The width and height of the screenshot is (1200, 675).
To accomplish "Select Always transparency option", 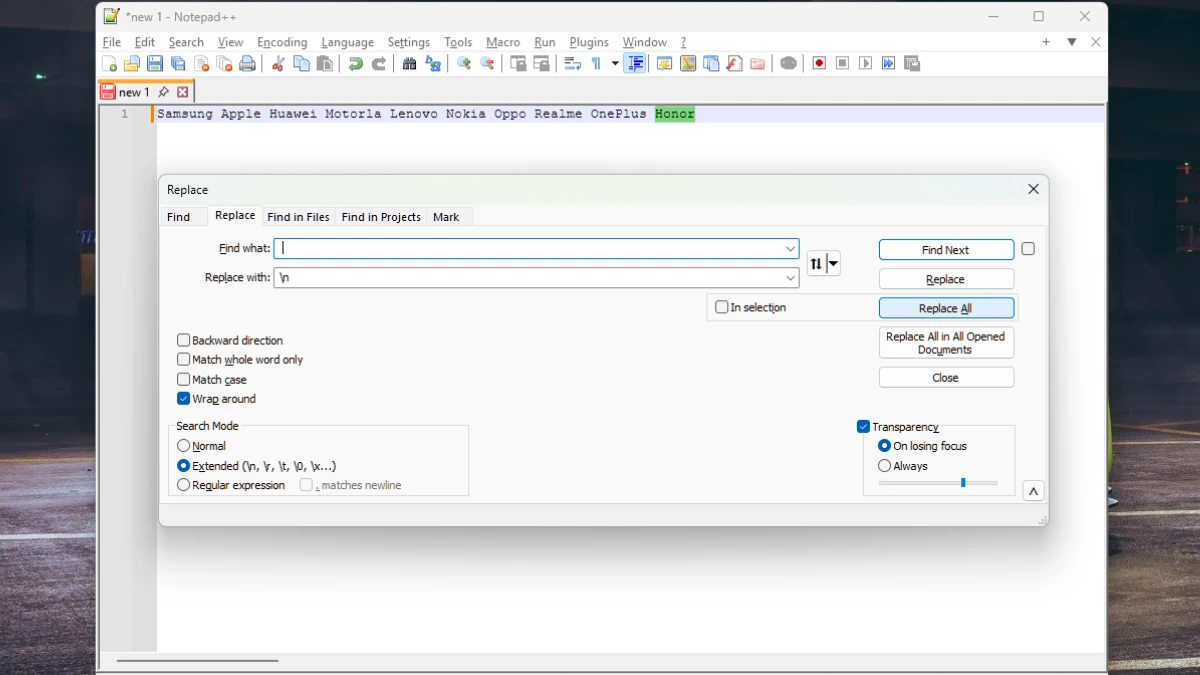I will point(884,466).
